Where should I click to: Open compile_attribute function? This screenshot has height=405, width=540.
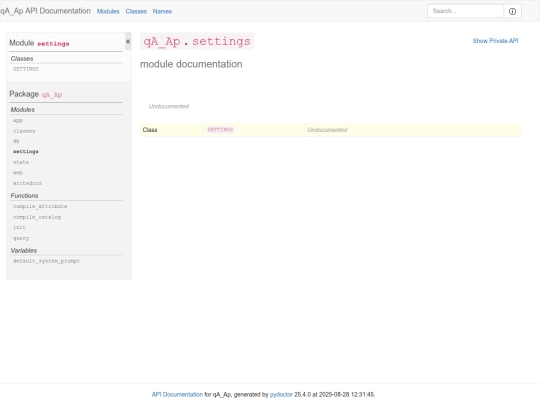[40, 206]
